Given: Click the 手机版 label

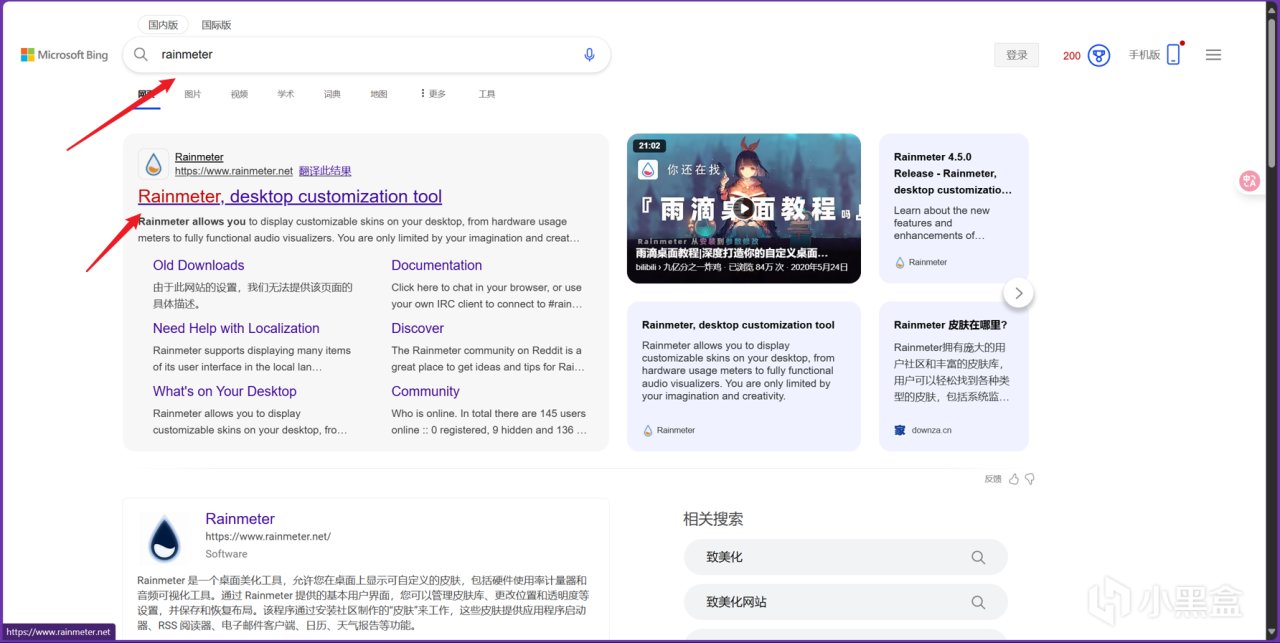Looking at the screenshot, I should [1144, 55].
